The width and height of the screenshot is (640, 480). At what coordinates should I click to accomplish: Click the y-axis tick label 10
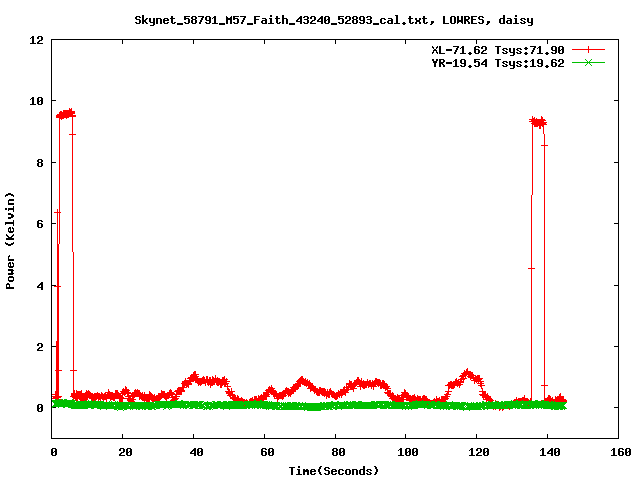click(x=36, y=101)
